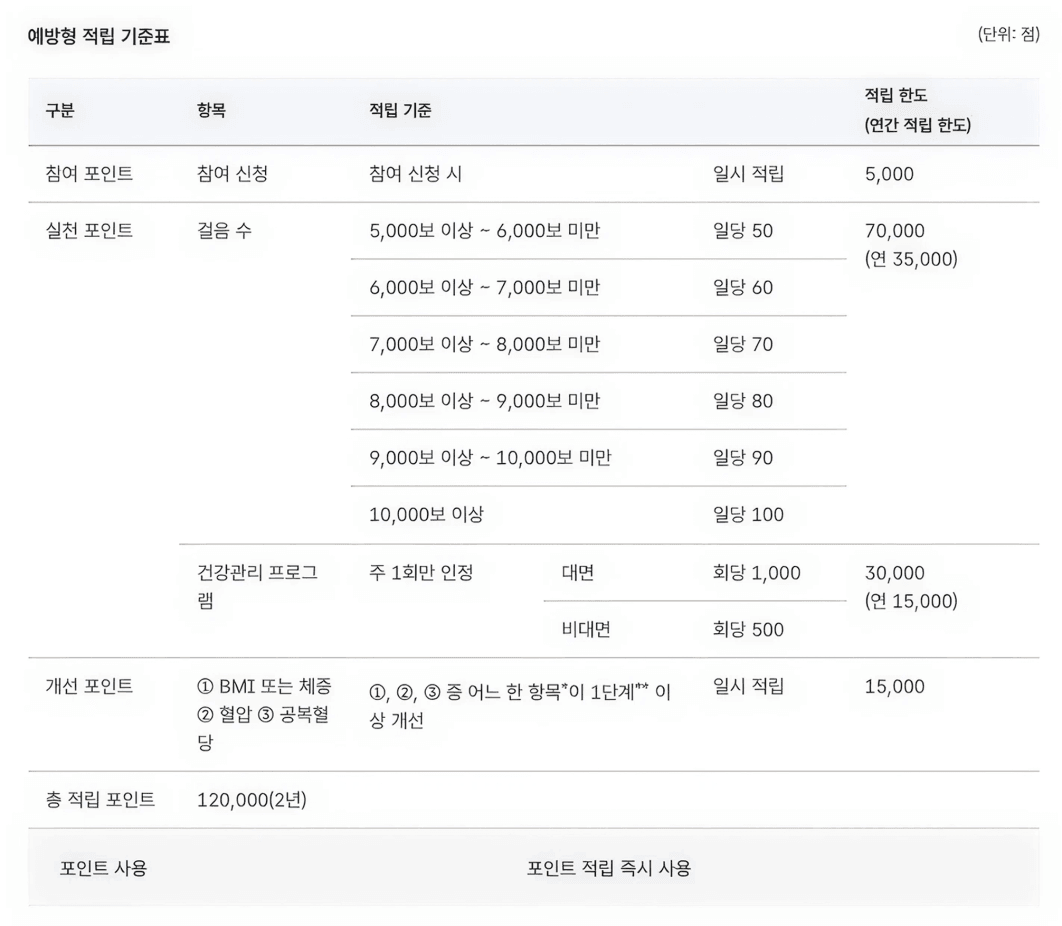Select the 참여 신청 시 cell
The width and height of the screenshot is (1062, 926).
[416, 174]
